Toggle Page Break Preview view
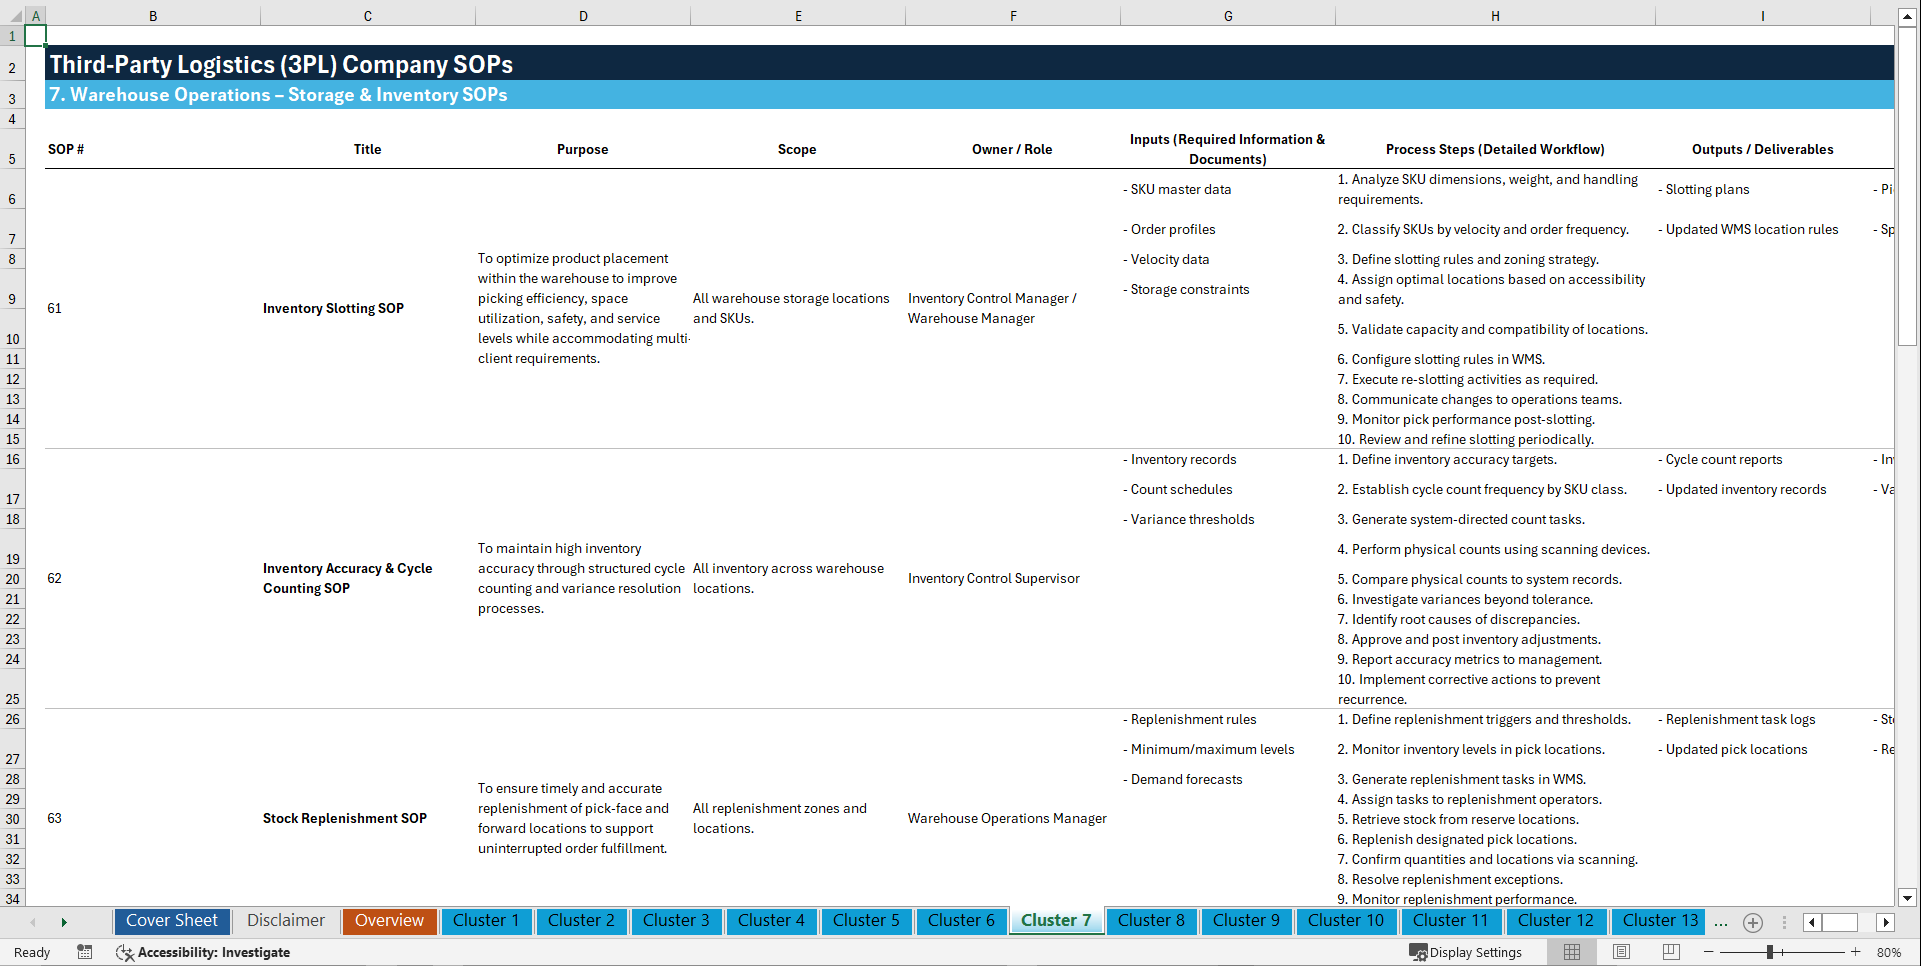This screenshot has width=1921, height=966. [1670, 952]
